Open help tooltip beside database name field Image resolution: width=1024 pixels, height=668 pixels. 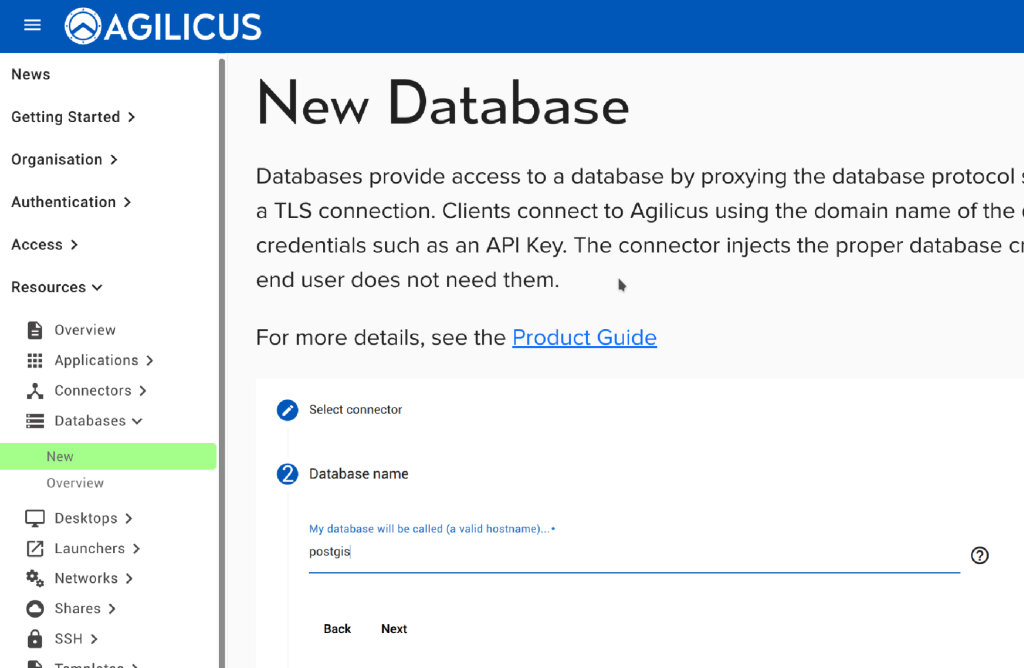click(979, 555)
